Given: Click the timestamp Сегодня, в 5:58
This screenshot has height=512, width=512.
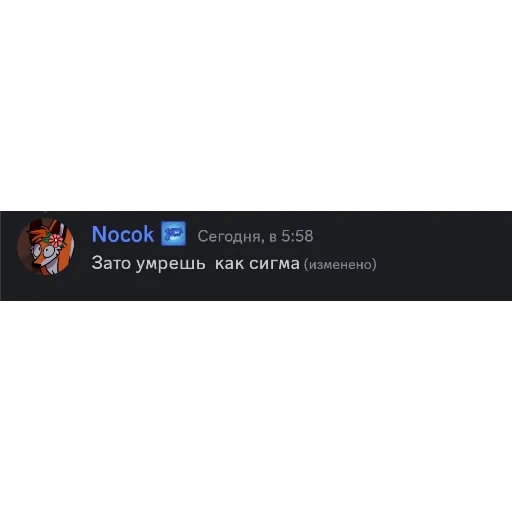Looking at the screenshot, I should (255, 236).
